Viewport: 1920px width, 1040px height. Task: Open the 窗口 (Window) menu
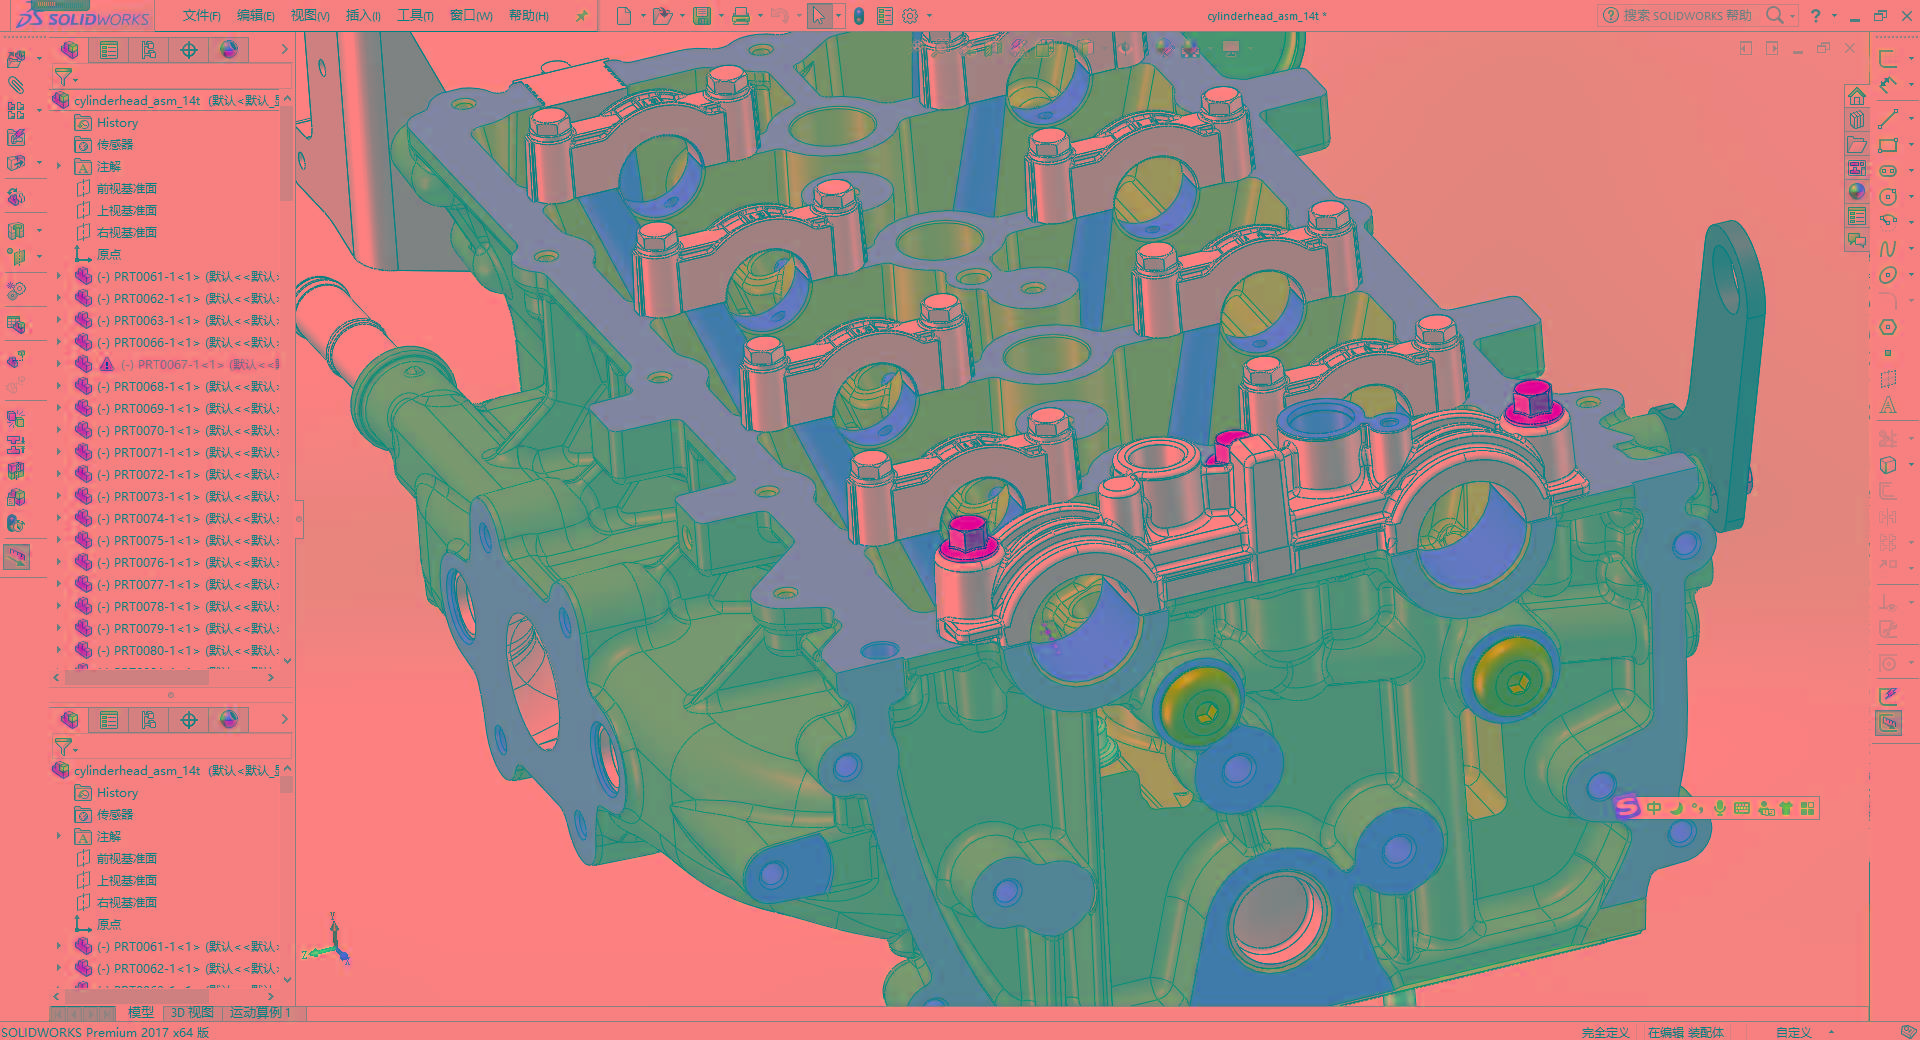471,16
